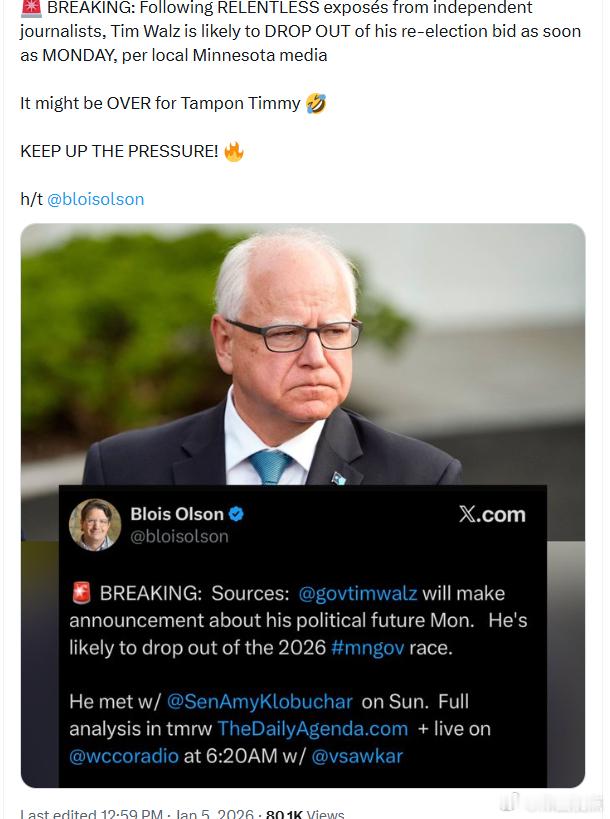610x819 pixels.
Task: Open the @SenAmyKlobuchar mention
Action: (x=259, y=701)
